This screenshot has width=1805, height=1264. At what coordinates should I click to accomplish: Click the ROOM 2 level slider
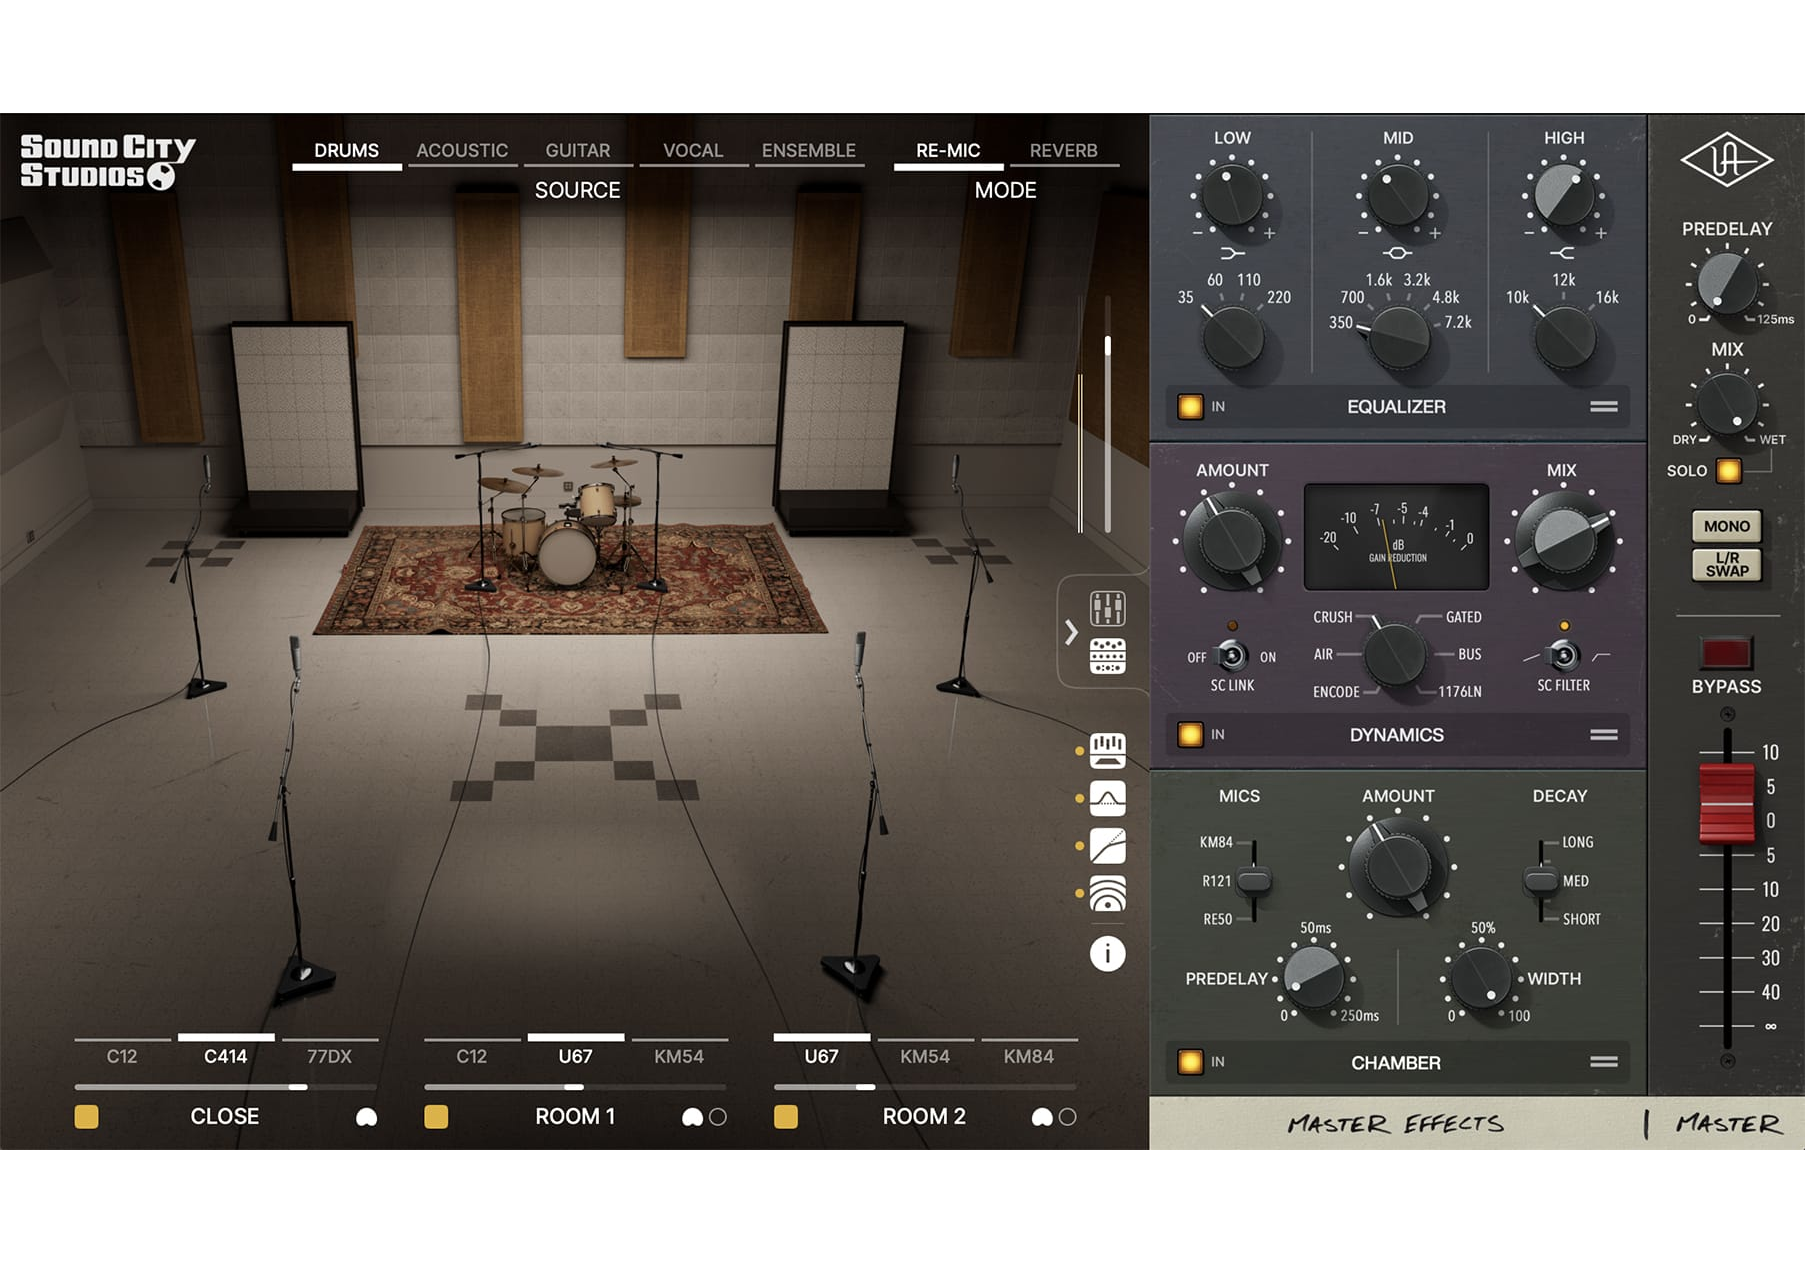click(x=925, y=1087)
